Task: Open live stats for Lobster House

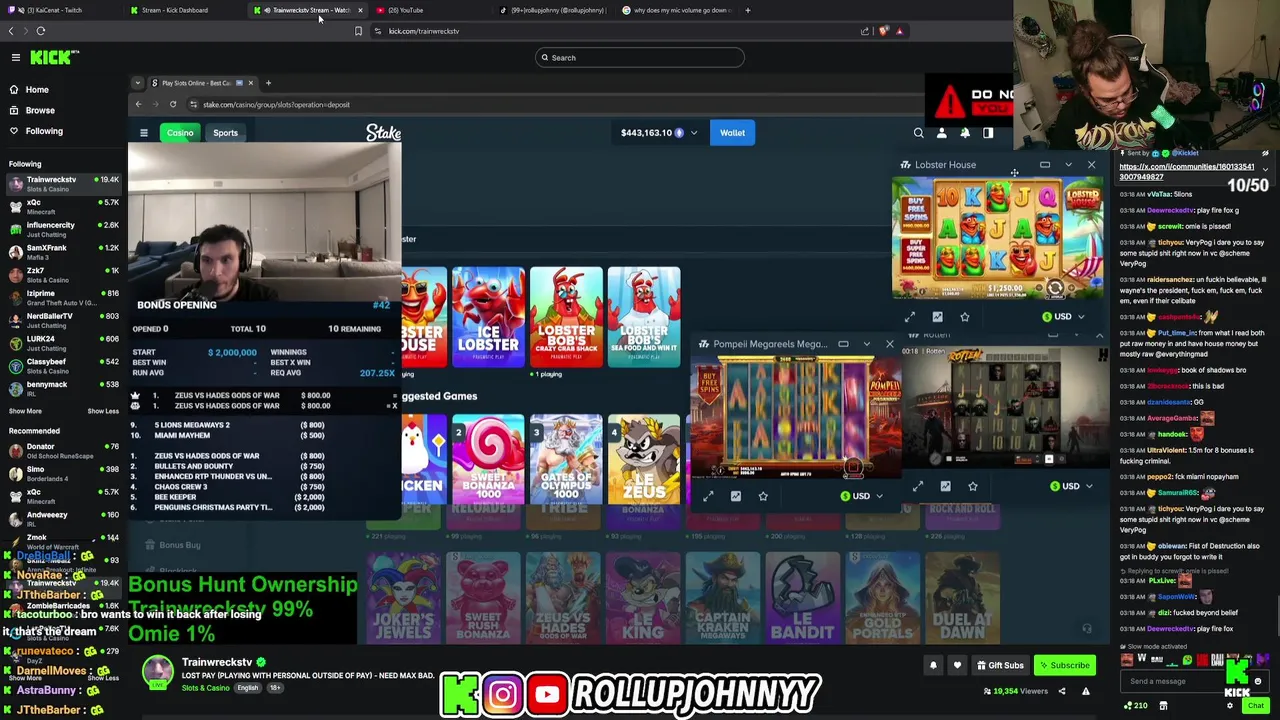Action: click(937, 317)
